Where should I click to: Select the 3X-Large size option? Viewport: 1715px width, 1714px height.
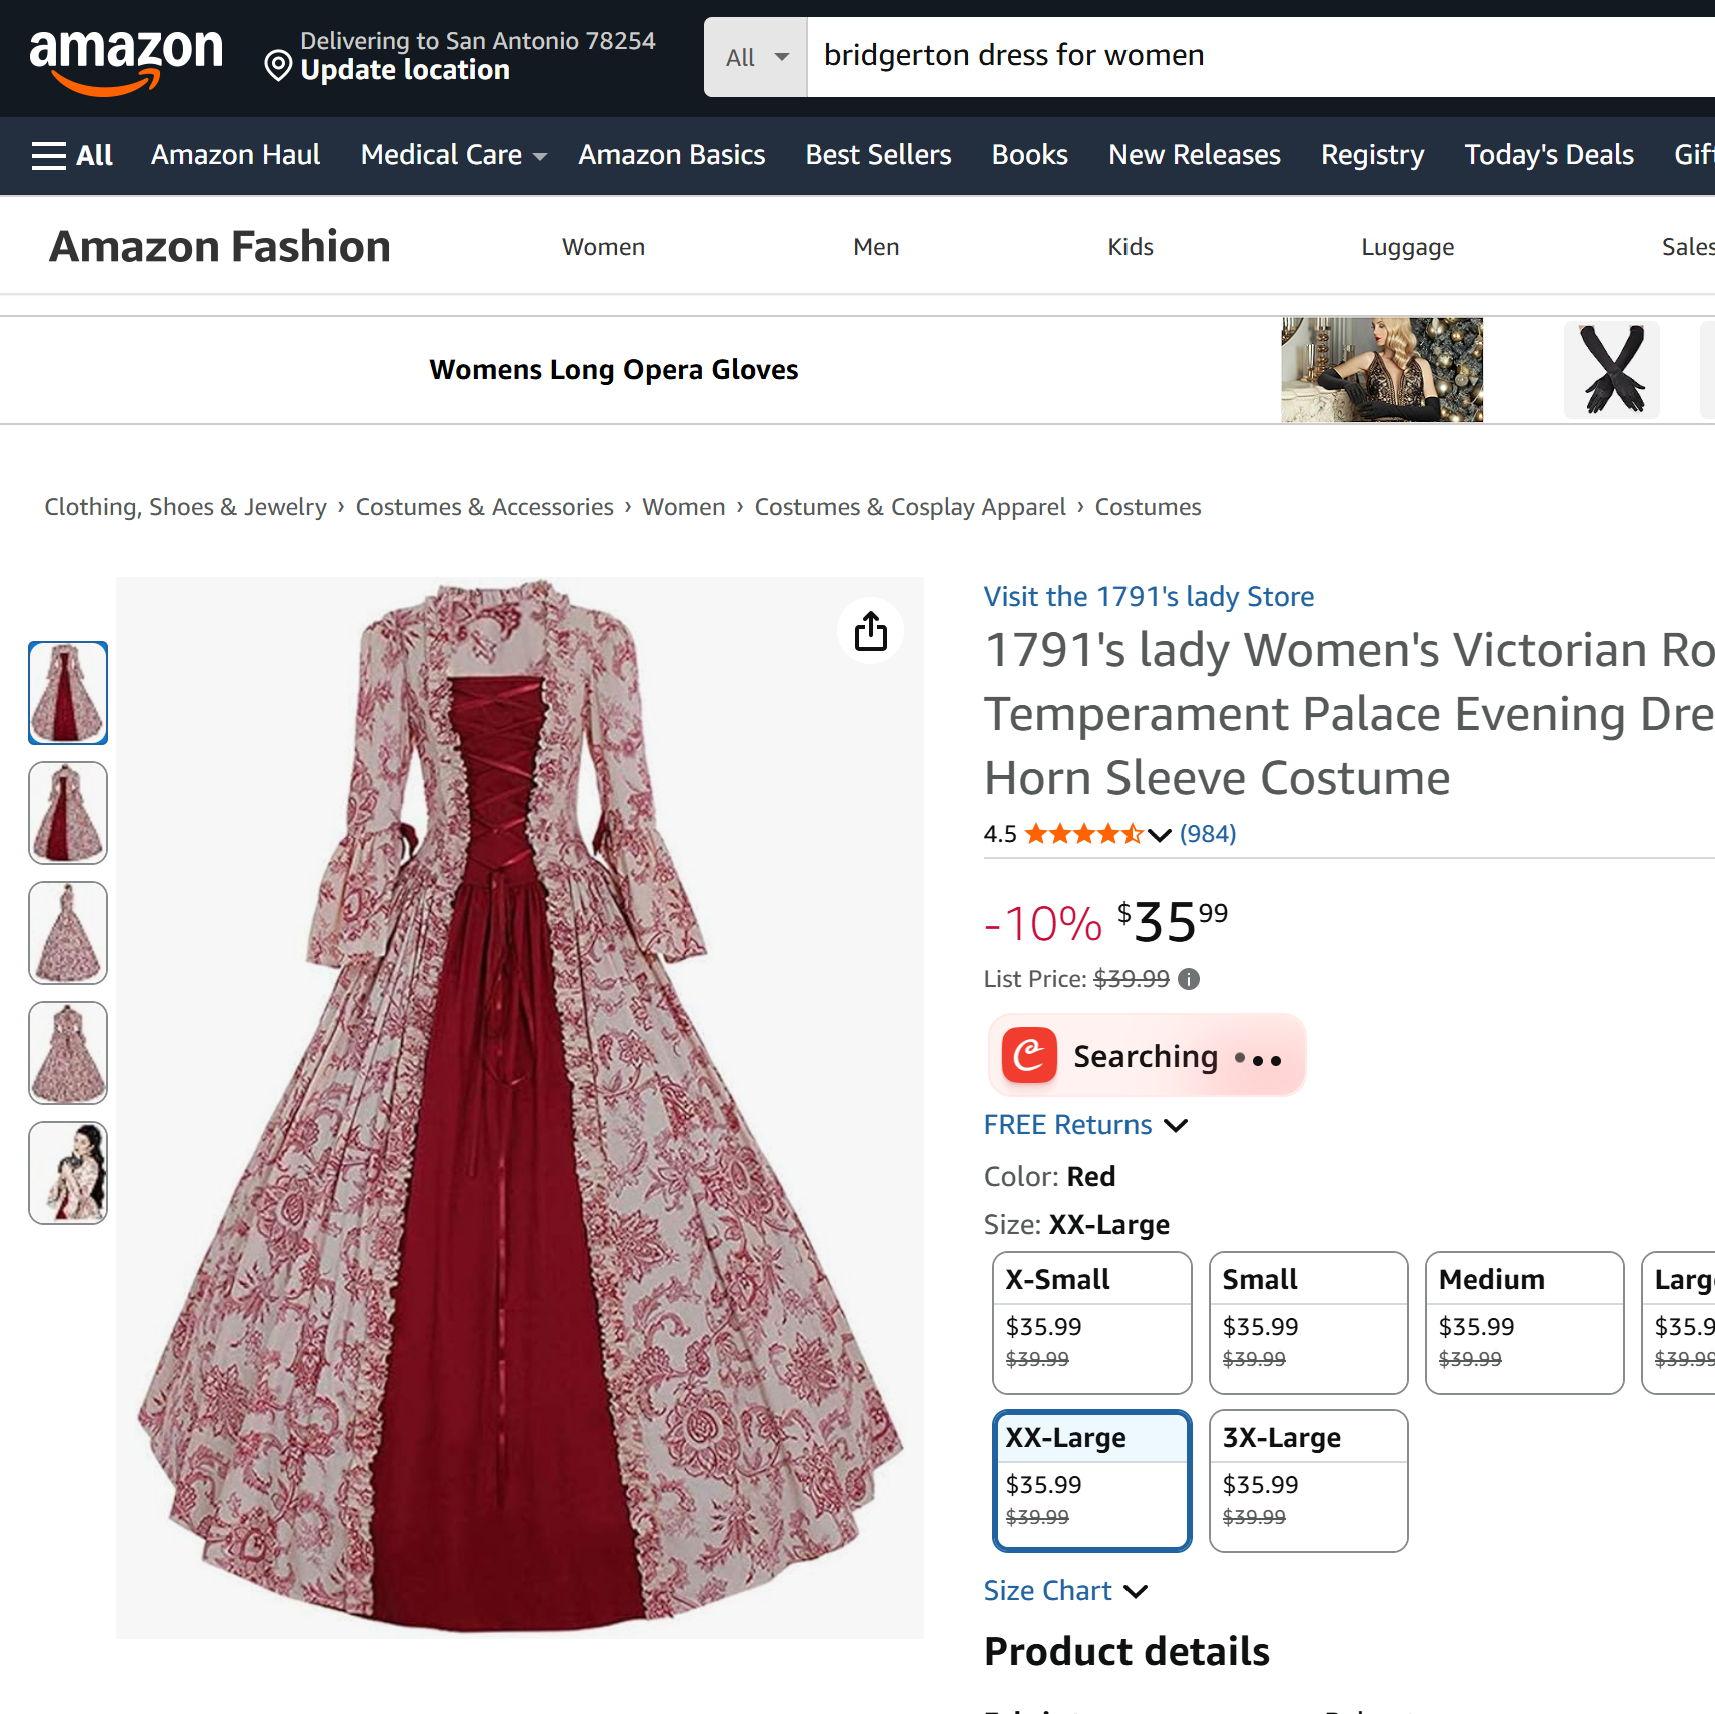tap(1307, 1479)
